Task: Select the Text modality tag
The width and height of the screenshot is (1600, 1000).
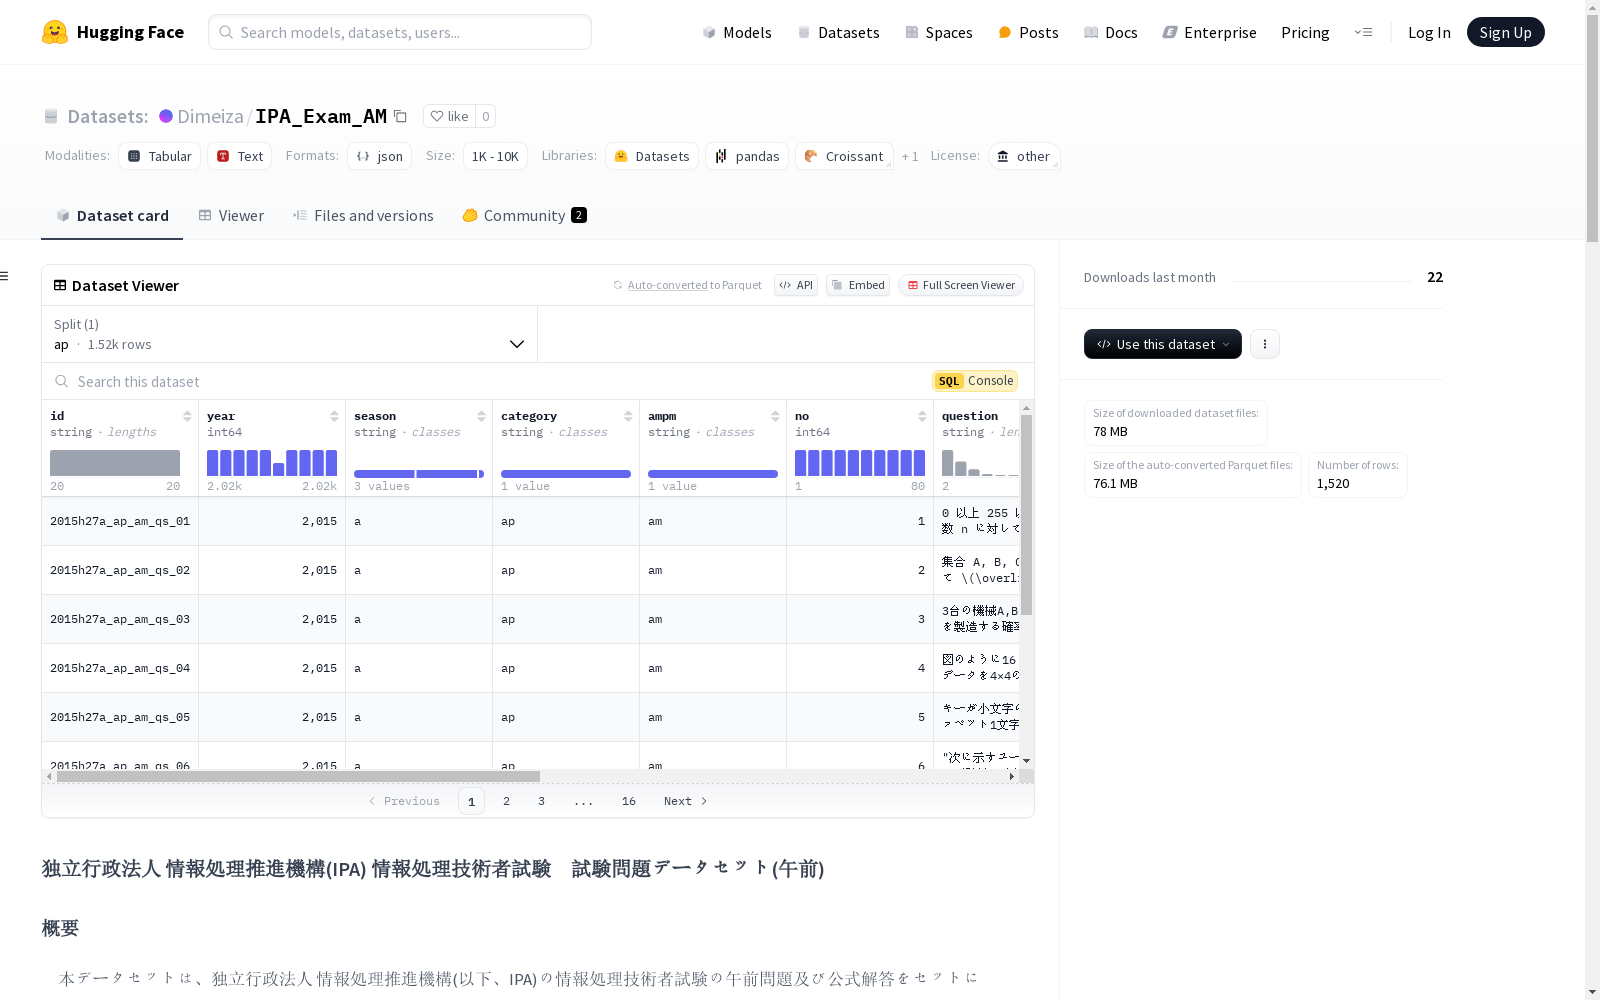Action: [239, 156]
